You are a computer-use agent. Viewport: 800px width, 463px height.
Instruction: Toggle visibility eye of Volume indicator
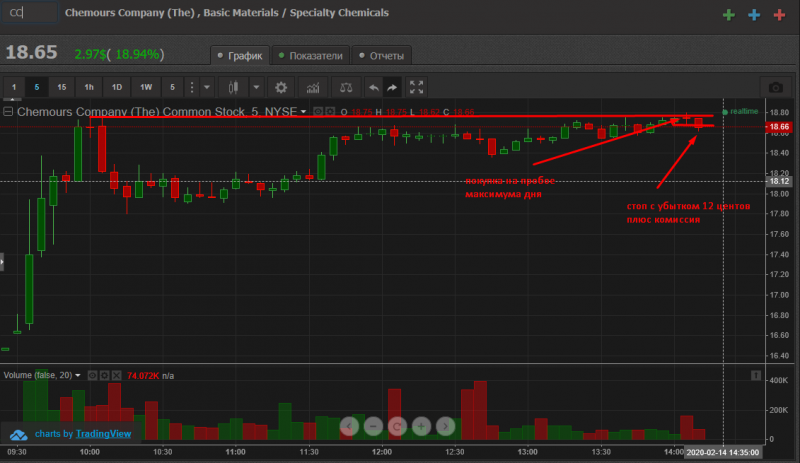pos(92,375)
